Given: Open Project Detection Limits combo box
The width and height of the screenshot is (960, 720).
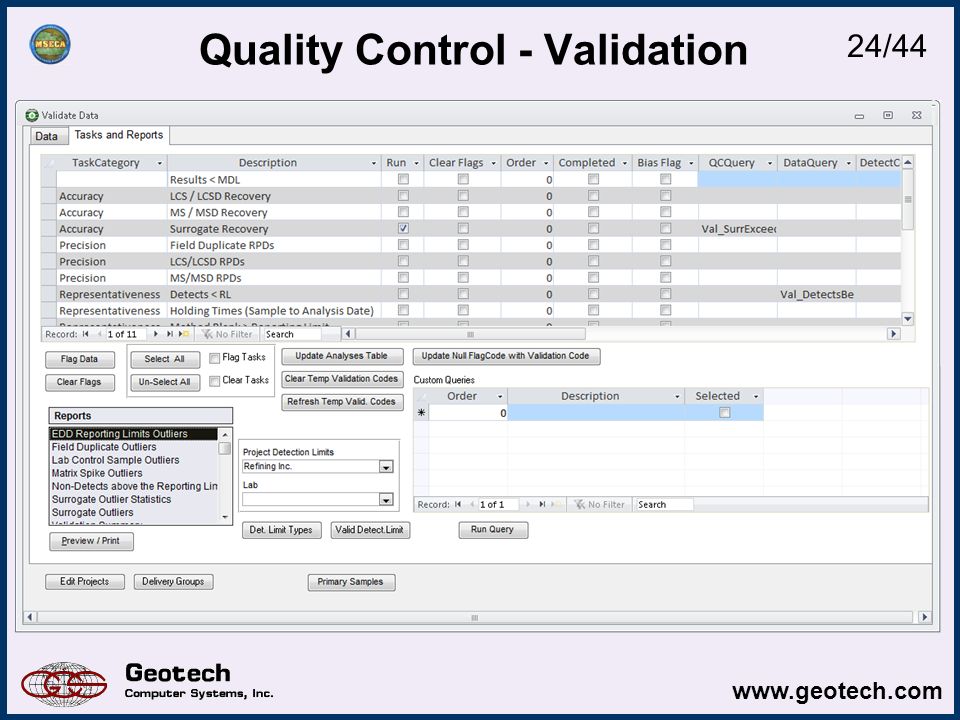Looking at the screenshot, I should [386, 467].
